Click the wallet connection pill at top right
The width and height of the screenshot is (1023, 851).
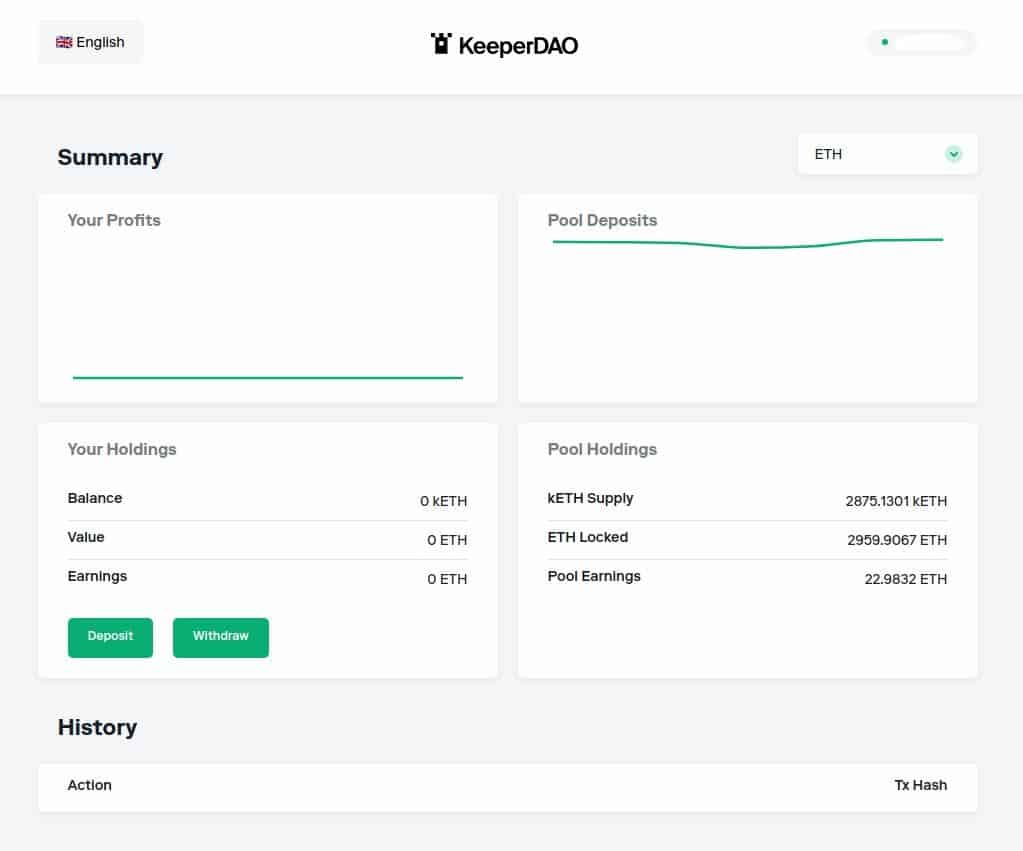920,42
